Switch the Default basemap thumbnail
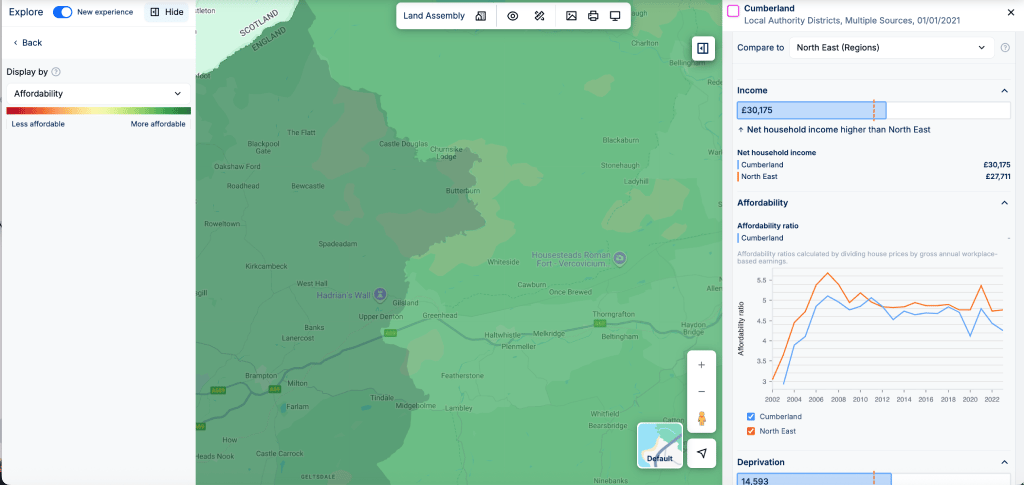 pyautogui.click(x=660, y=445)
